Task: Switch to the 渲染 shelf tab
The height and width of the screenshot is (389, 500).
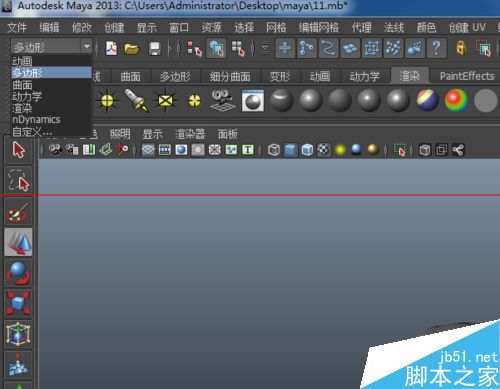Action: pyautogui.click(x=410, y=76)
